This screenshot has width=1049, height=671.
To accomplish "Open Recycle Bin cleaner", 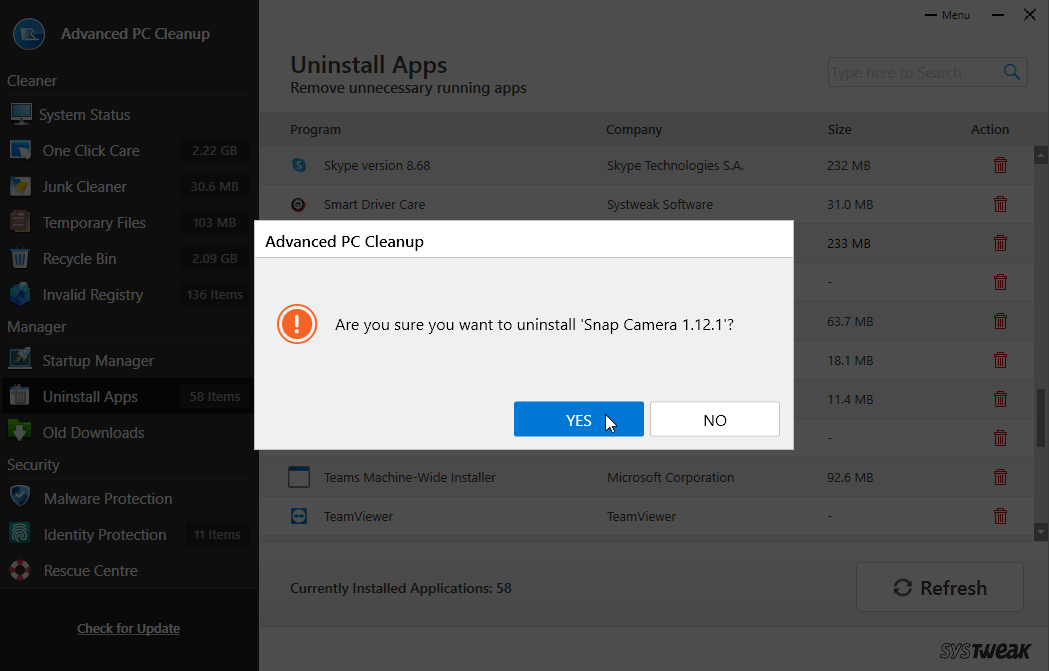I will click(79, 259).
